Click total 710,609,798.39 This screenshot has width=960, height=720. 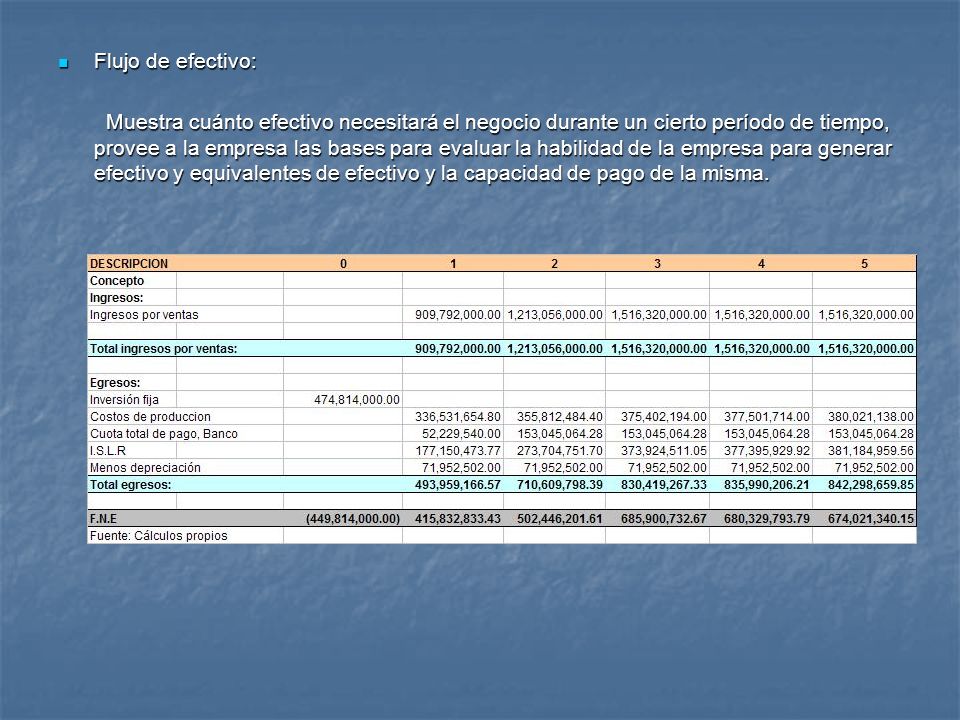[560, 485]
